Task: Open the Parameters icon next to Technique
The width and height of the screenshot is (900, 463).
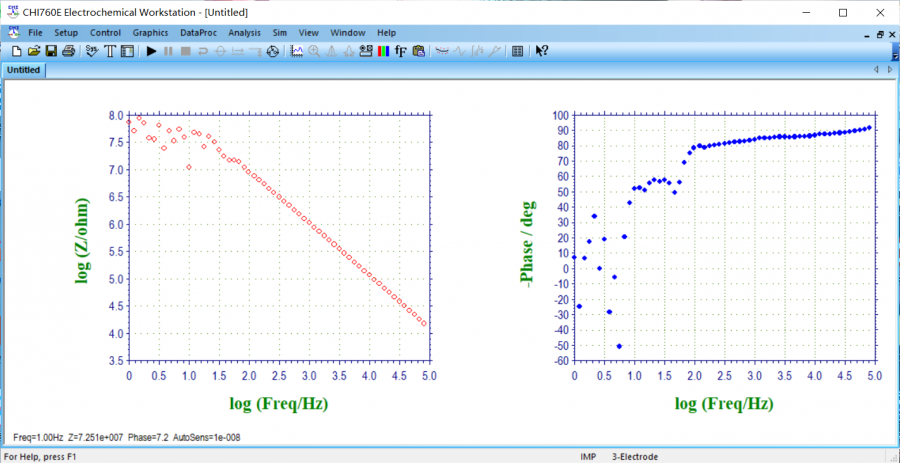Action: [x=127, y=51]
